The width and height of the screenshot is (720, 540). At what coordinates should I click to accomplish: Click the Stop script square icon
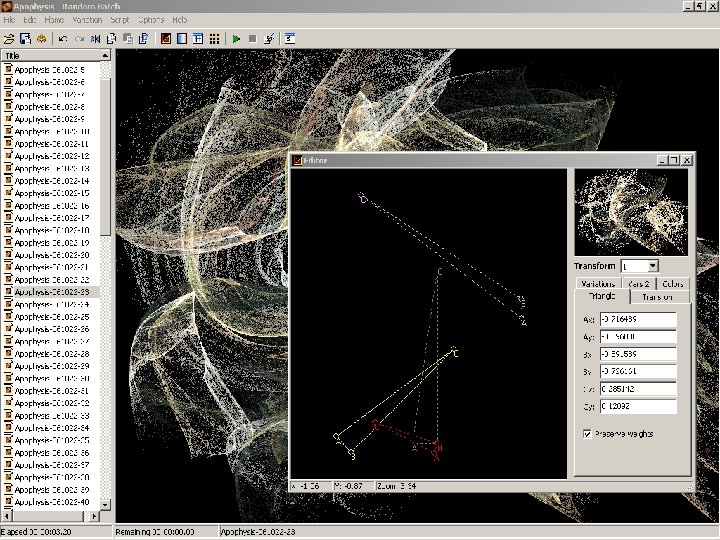coord(252,39)
